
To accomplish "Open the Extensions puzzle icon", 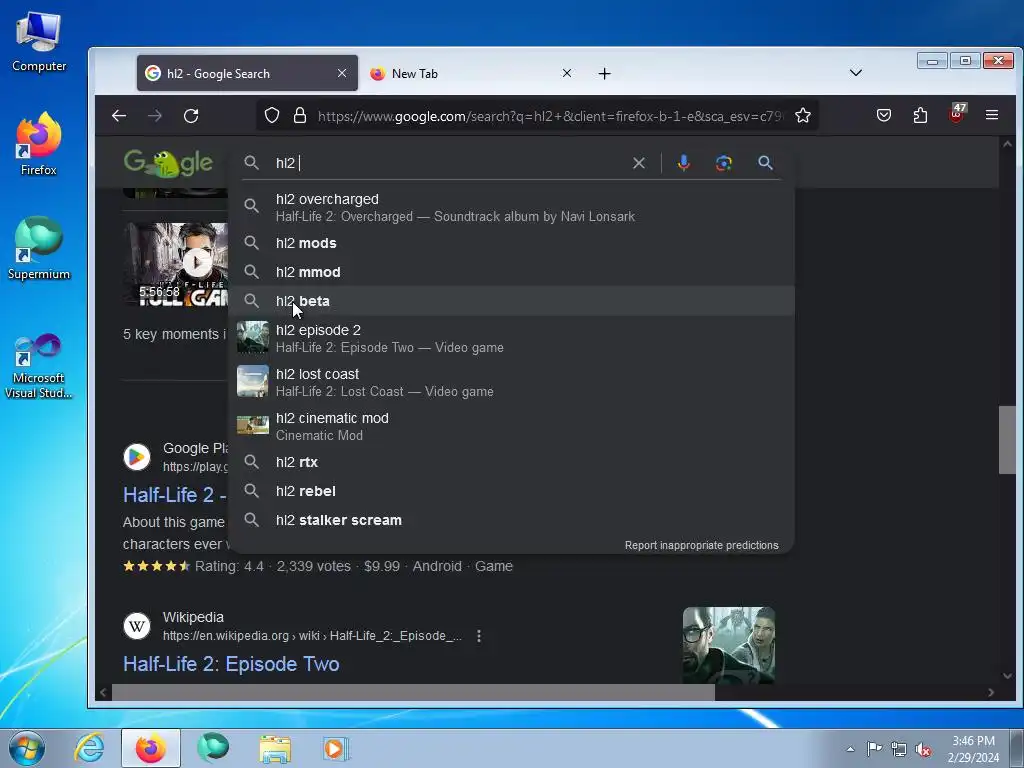I will tap(920, 116).
